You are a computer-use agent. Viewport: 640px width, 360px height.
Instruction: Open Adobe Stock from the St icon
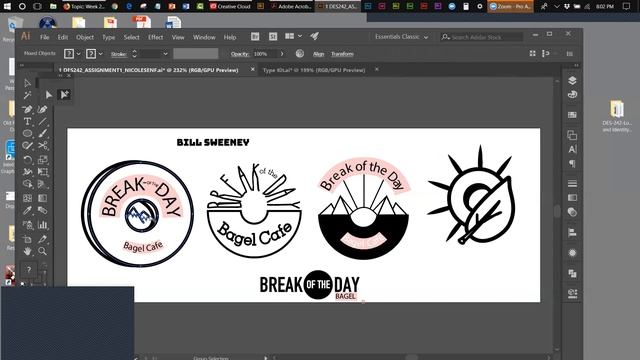click(273, 37)
